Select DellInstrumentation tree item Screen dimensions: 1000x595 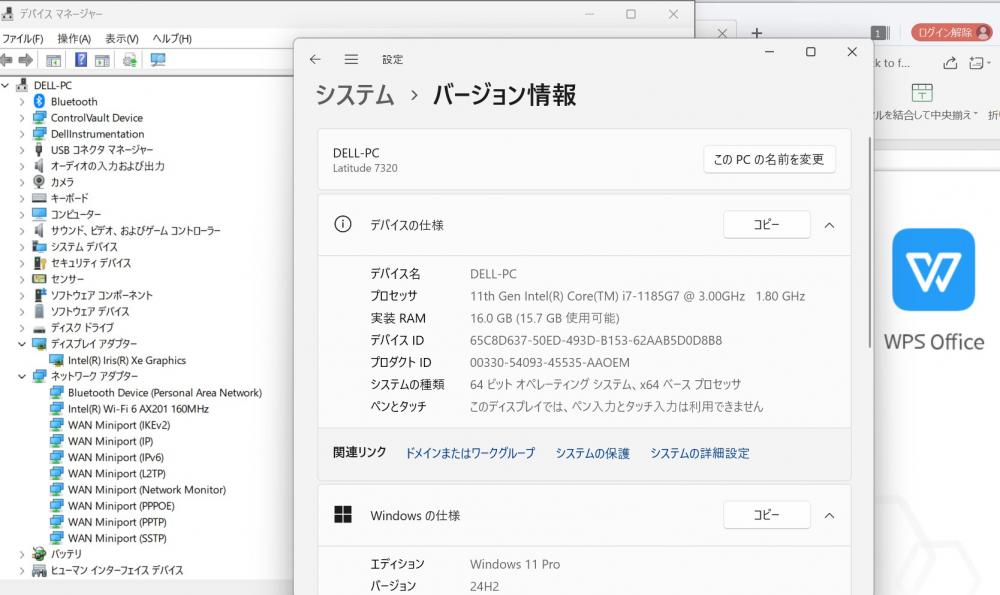(98, 134)
